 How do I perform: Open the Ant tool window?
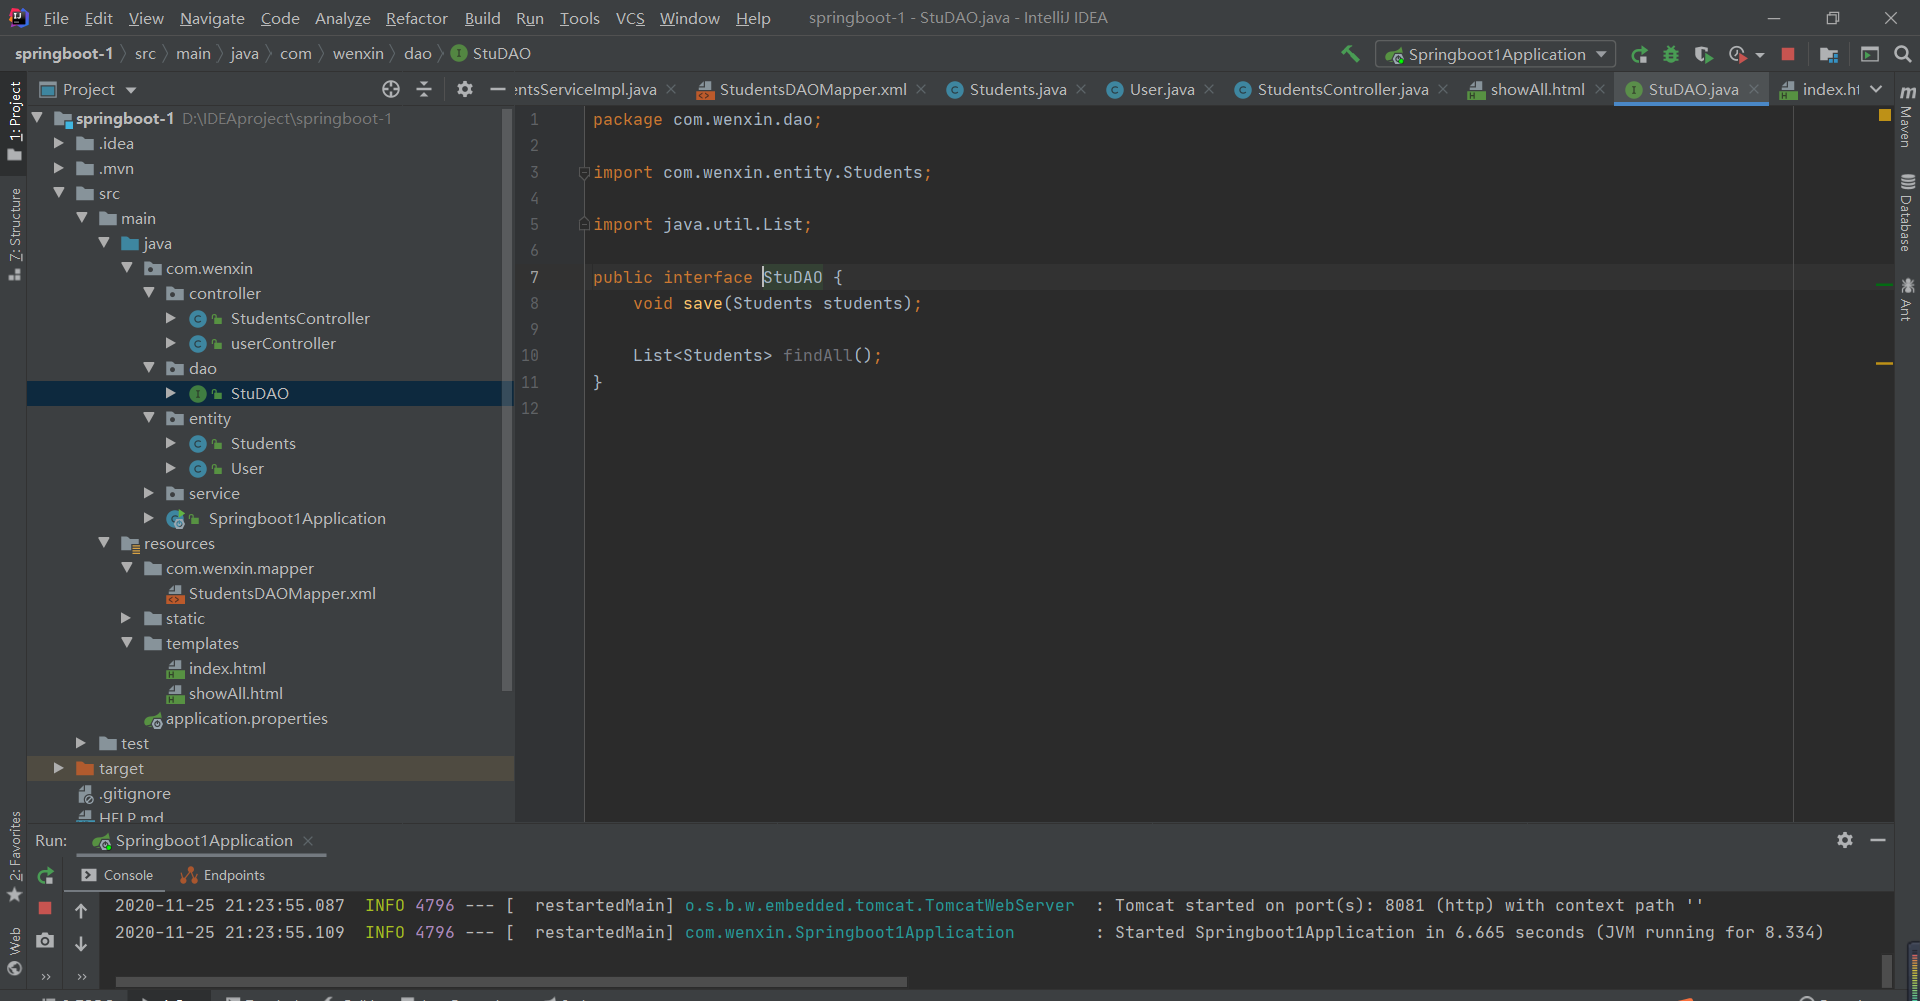[1906, 300]
